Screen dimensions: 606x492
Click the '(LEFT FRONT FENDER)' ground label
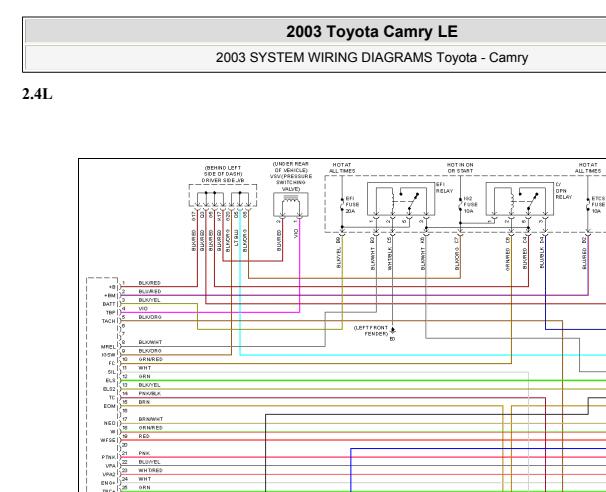[371, 330]
